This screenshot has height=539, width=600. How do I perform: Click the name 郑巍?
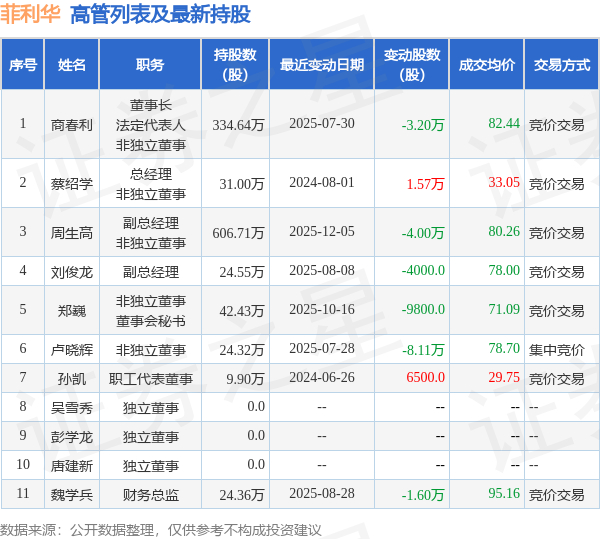72,311
